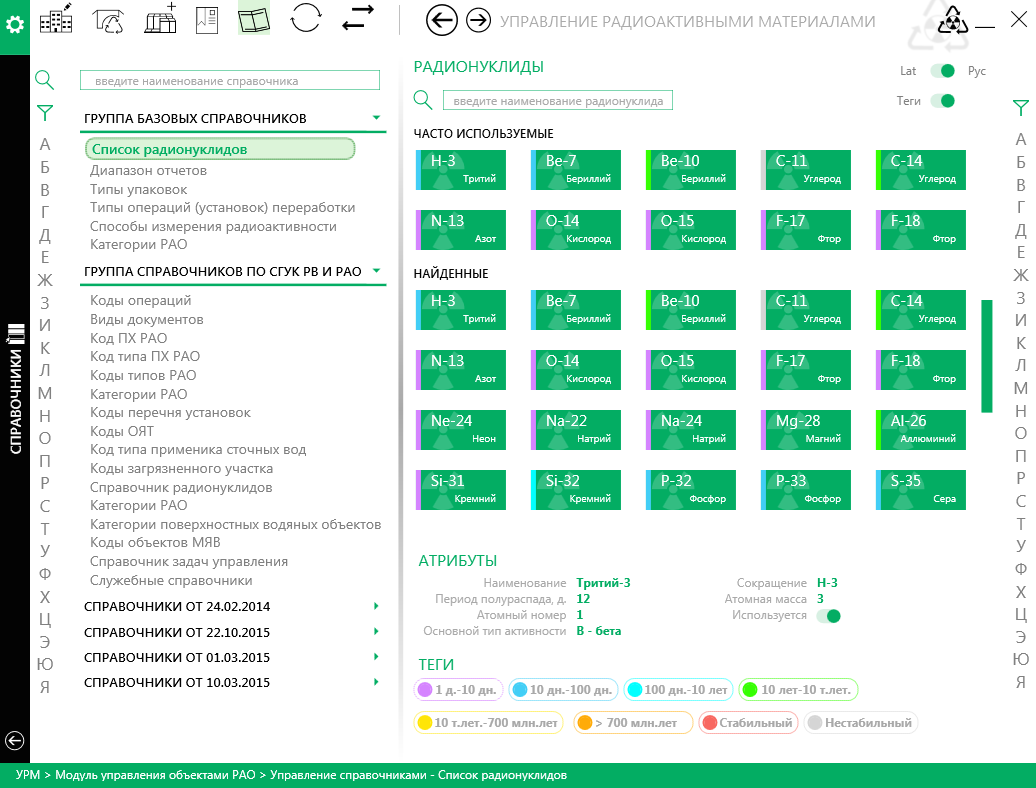Open Справочник радионуклидов entry
The height and width of the screenshot is (788, 1036).
pyautogui.click(x=180, y=487)
